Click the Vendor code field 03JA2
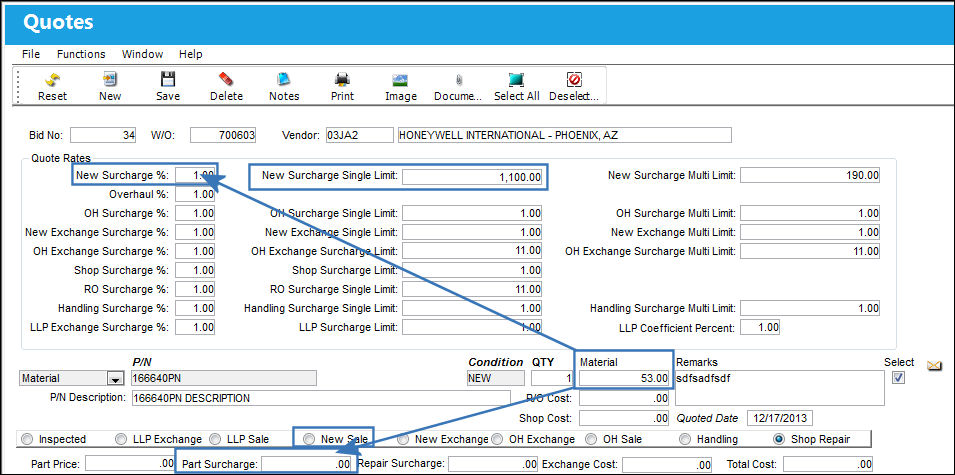This screenshot has height=475, width=955. pyautogui.click(x=359, y=135)
